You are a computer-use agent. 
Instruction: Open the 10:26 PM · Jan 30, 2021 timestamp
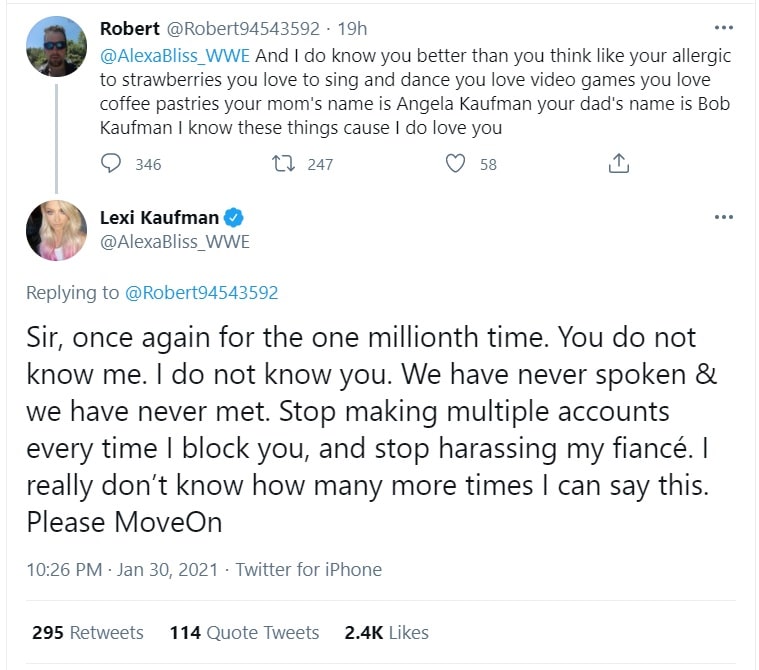[124, 569]
